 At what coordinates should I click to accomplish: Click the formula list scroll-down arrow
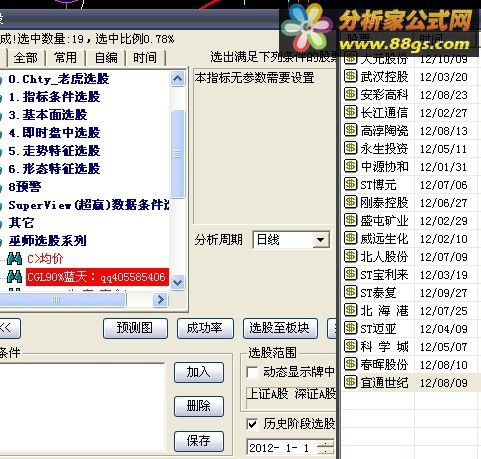(x=177, y=282)
